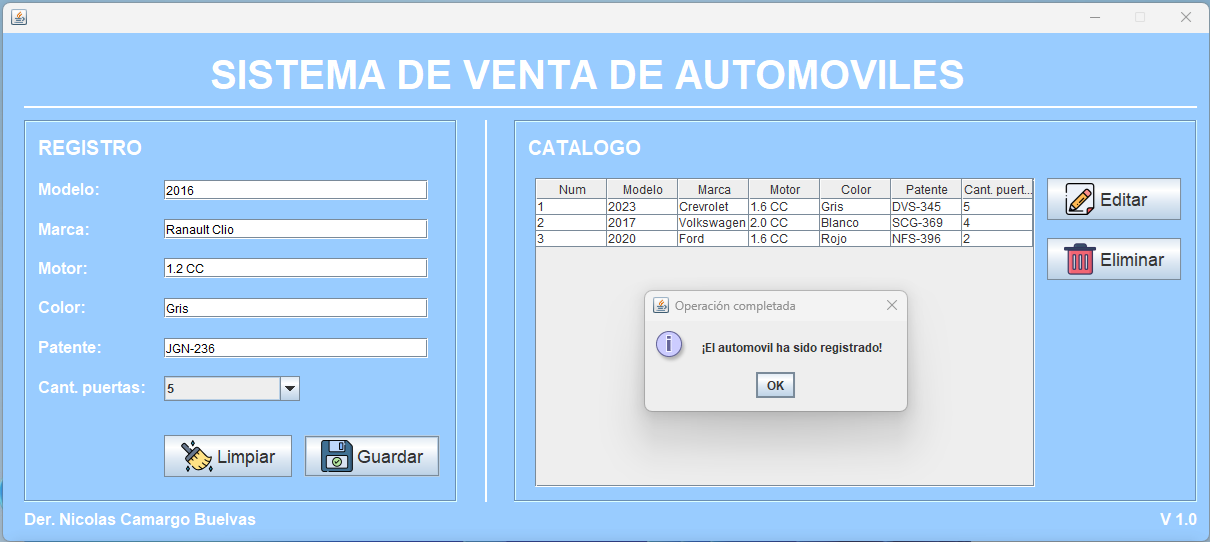Click the floppy disk icon on Guardar
This screenshot has width=1210, height=542.
337,456
